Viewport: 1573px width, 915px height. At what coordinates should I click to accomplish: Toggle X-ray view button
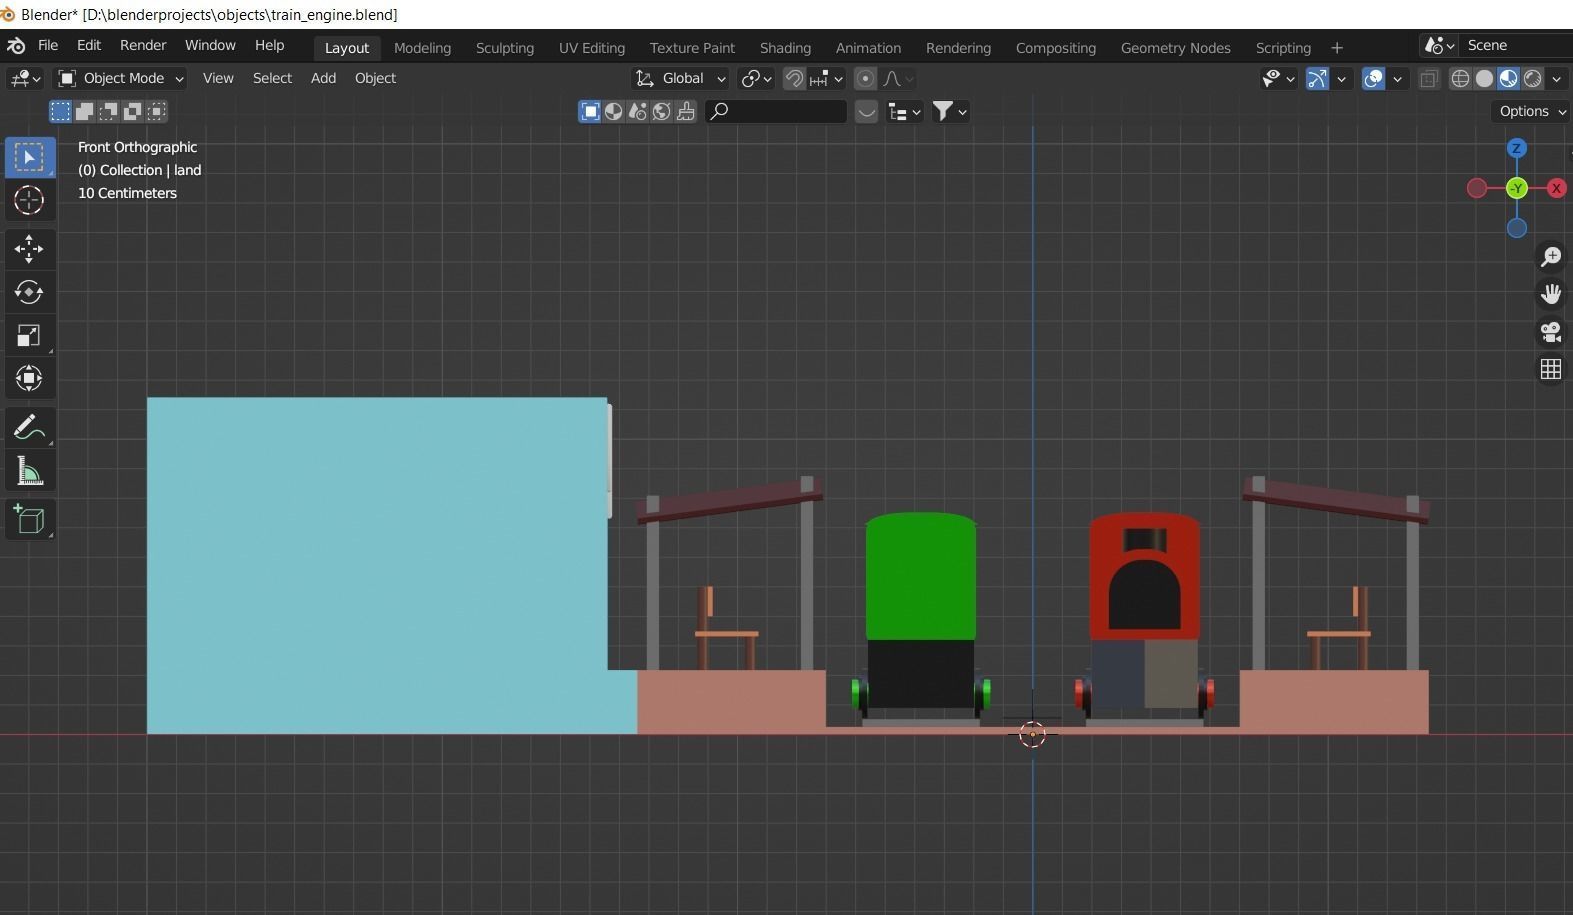pos(1429,78)
